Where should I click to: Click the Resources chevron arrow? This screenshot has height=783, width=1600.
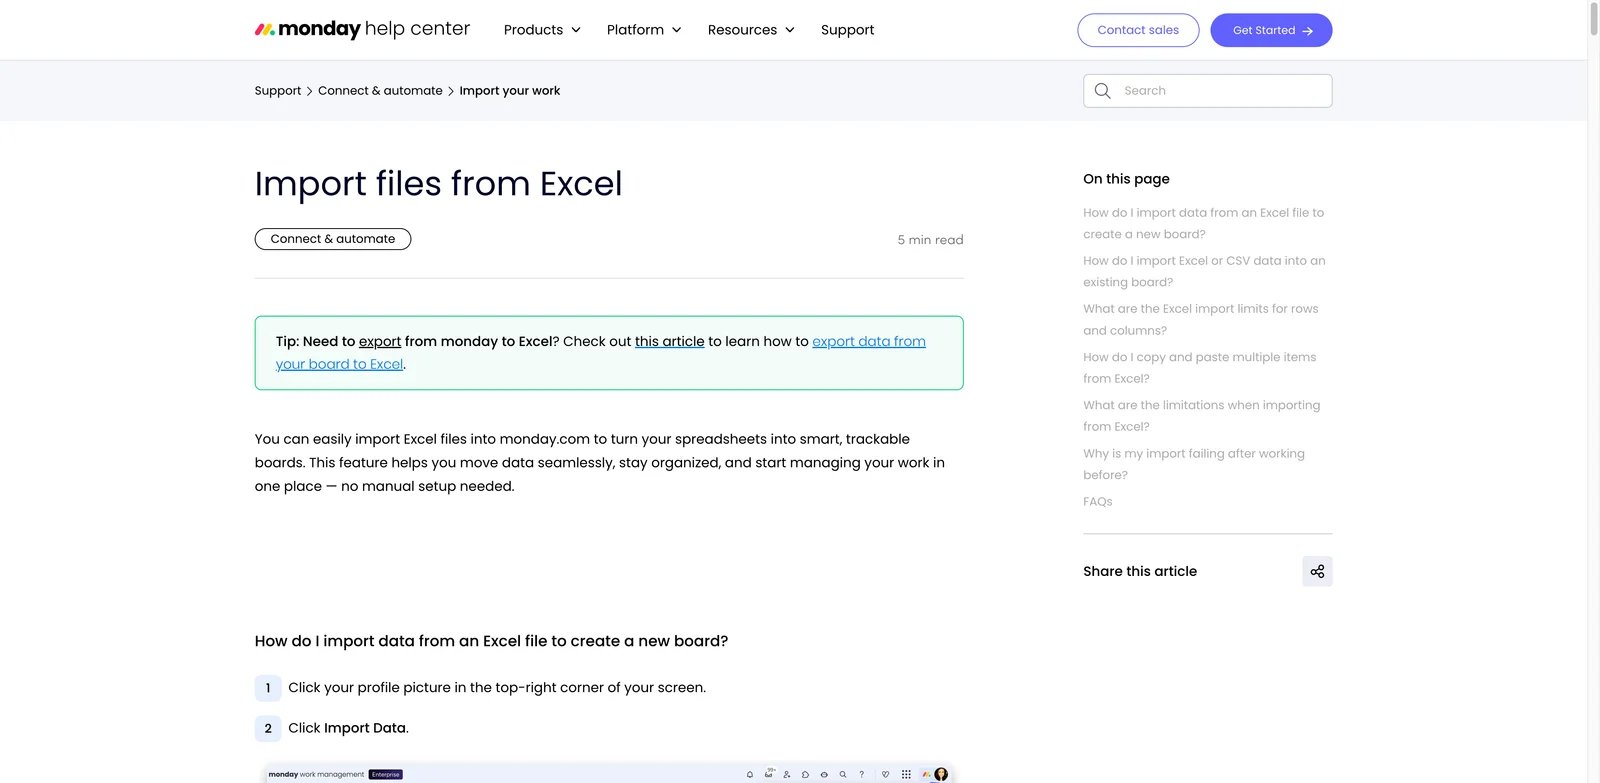(x=790, y=30)
